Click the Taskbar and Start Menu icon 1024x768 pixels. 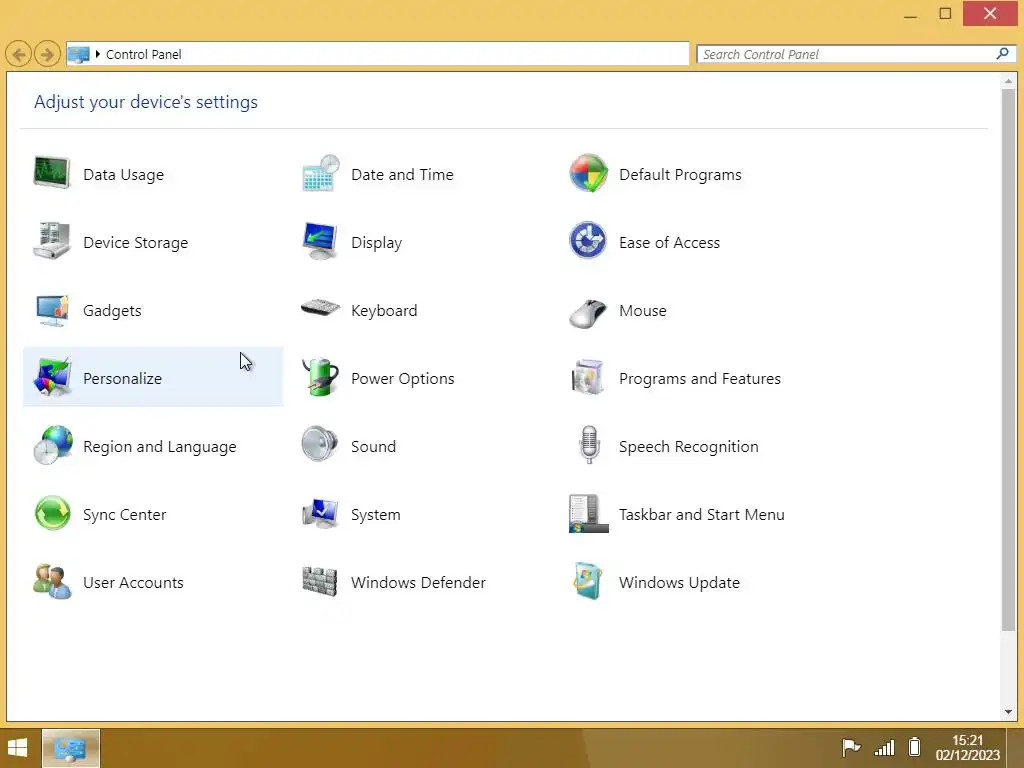[588, 513]
